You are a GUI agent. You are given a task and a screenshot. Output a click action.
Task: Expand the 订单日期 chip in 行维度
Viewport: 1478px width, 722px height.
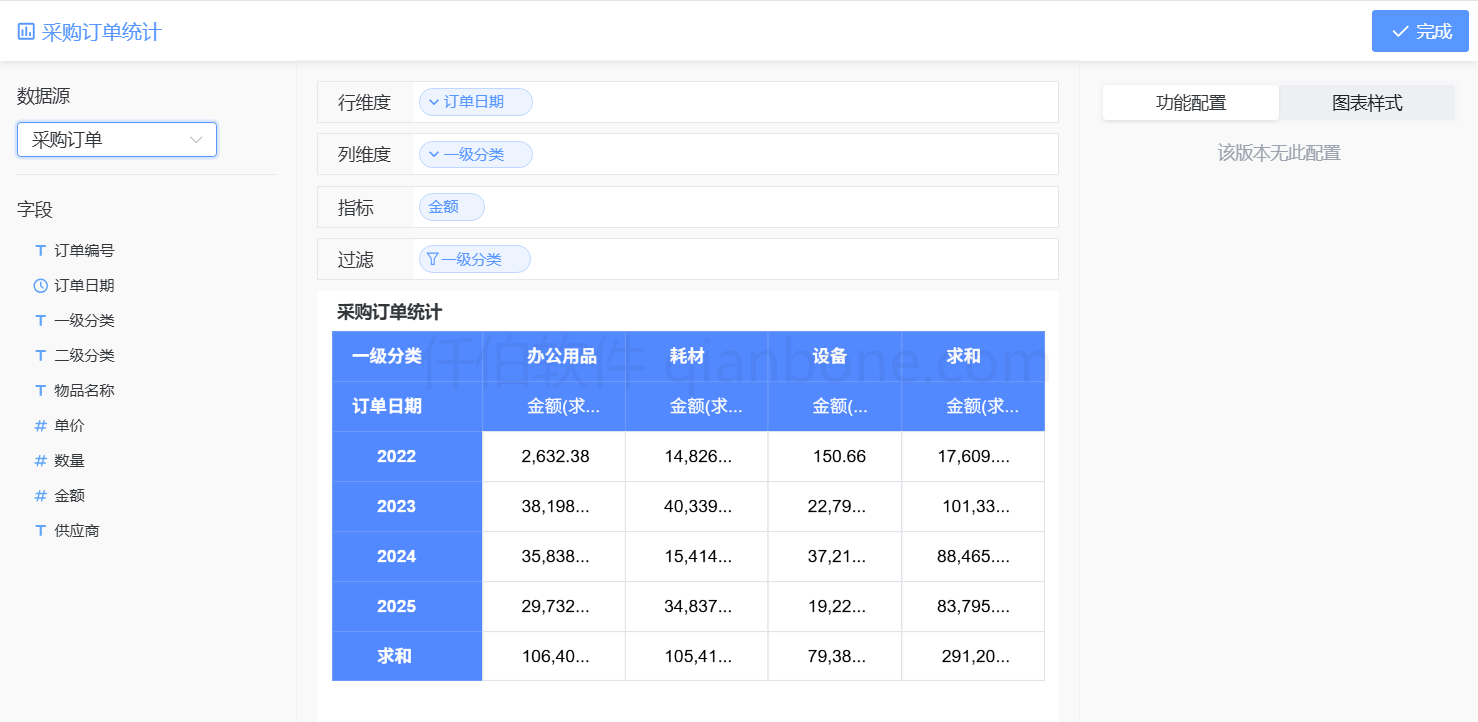coord(432,101)
